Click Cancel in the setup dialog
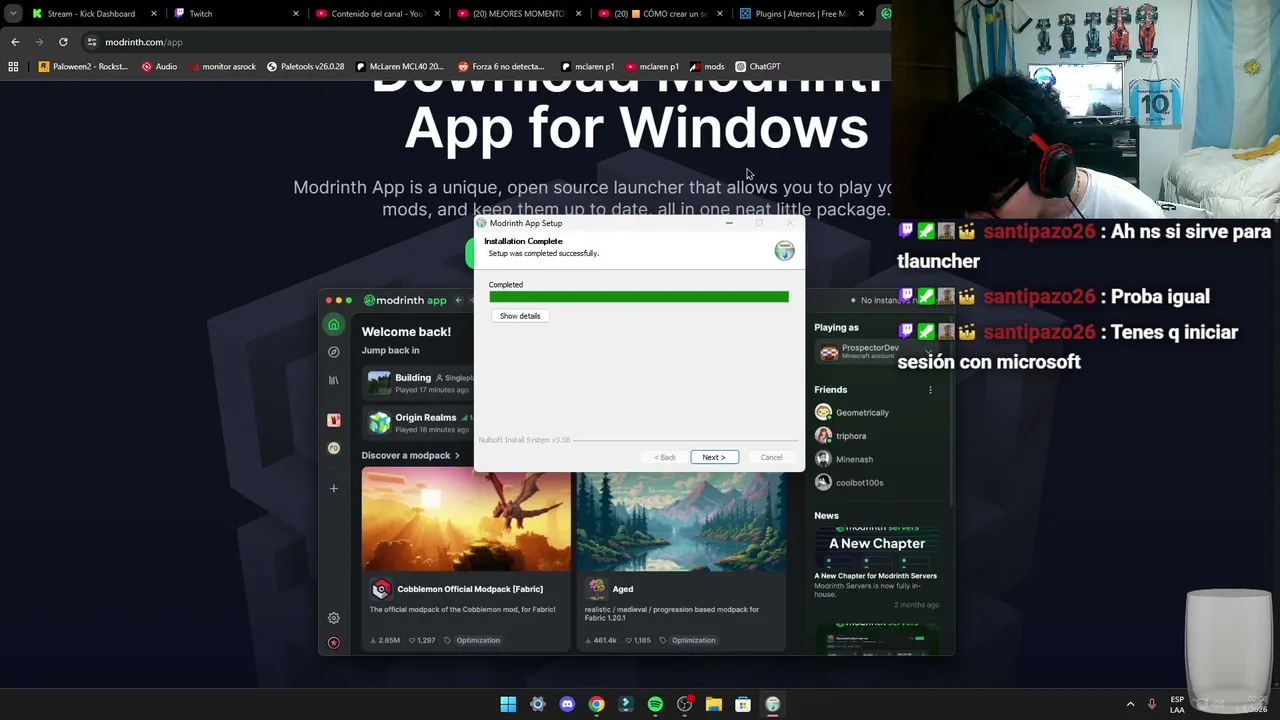Viewport: 1280px width, 720px height. [x=771, y=457]
